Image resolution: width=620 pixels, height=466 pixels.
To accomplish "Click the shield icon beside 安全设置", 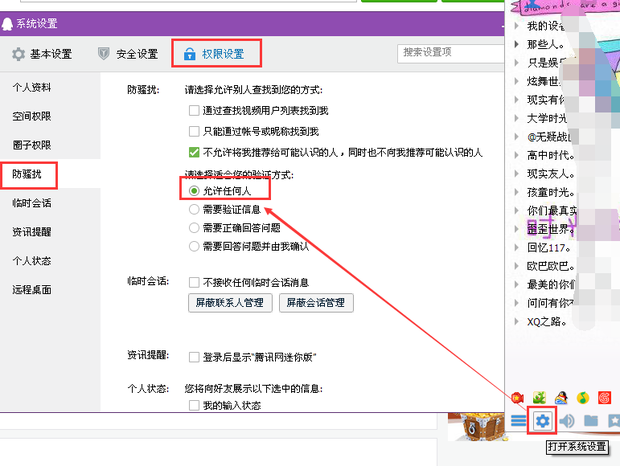I will pyautogui.click(x=104, y=53).
